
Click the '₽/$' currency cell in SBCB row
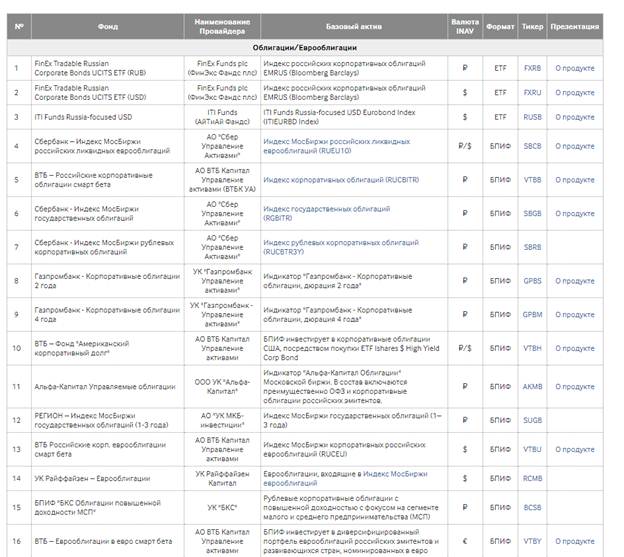tap(465, 146)
